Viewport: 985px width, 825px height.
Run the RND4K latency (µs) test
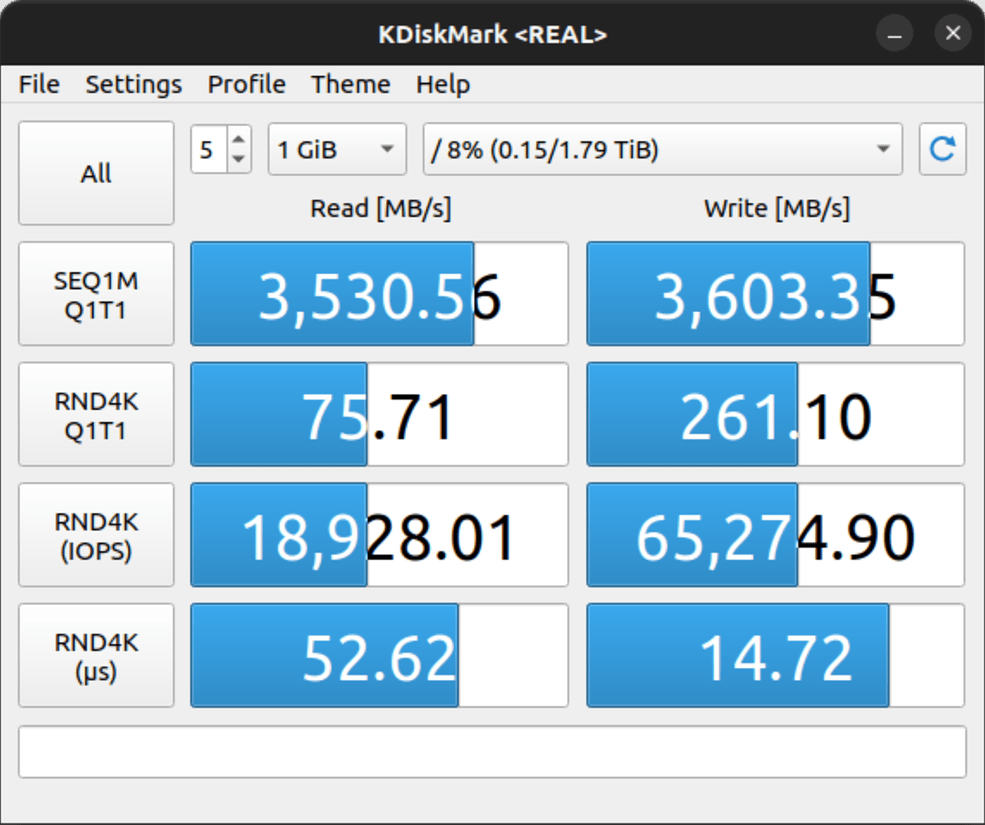point(96,655)
